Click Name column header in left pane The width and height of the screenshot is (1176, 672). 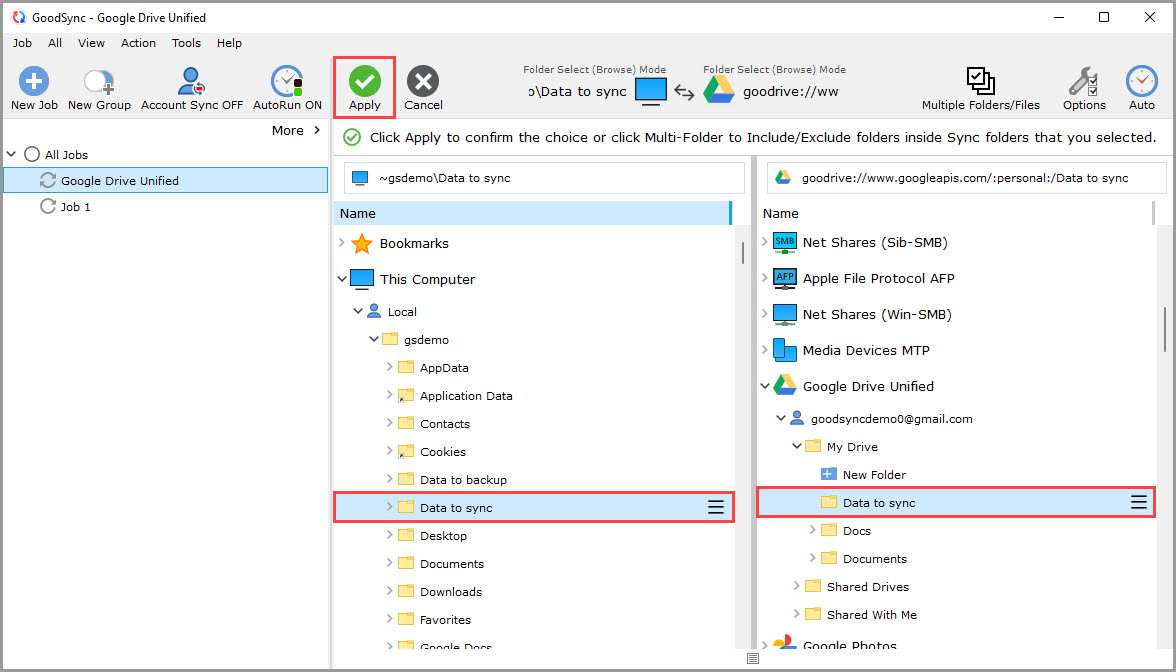pos(532,213)
